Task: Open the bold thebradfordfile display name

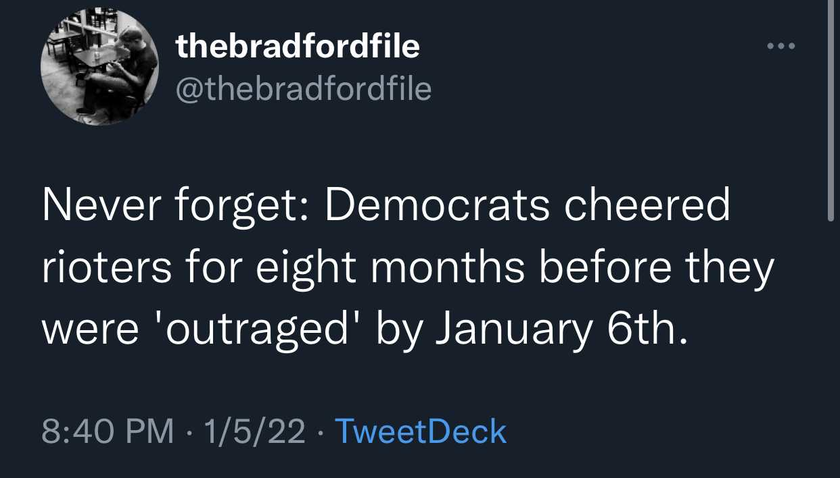Action: (x=297, y=46)
